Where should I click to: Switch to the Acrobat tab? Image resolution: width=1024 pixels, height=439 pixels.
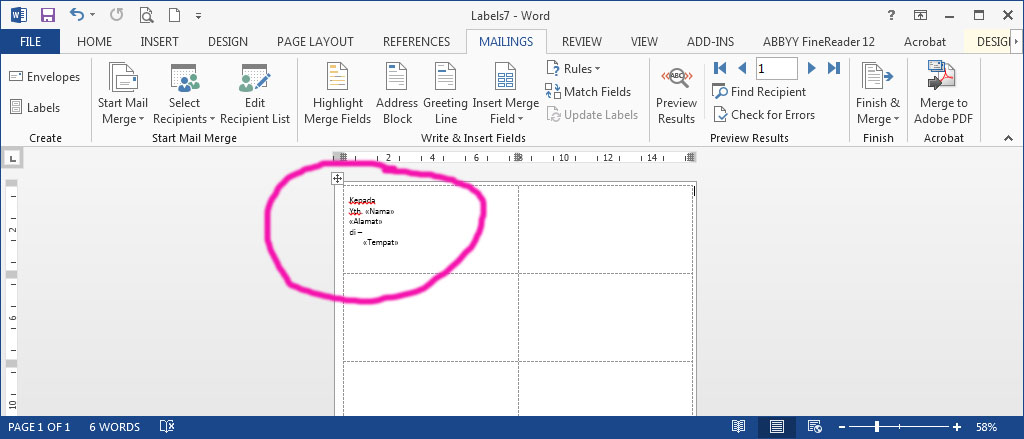pyautogui.click(x=925, y=42)
